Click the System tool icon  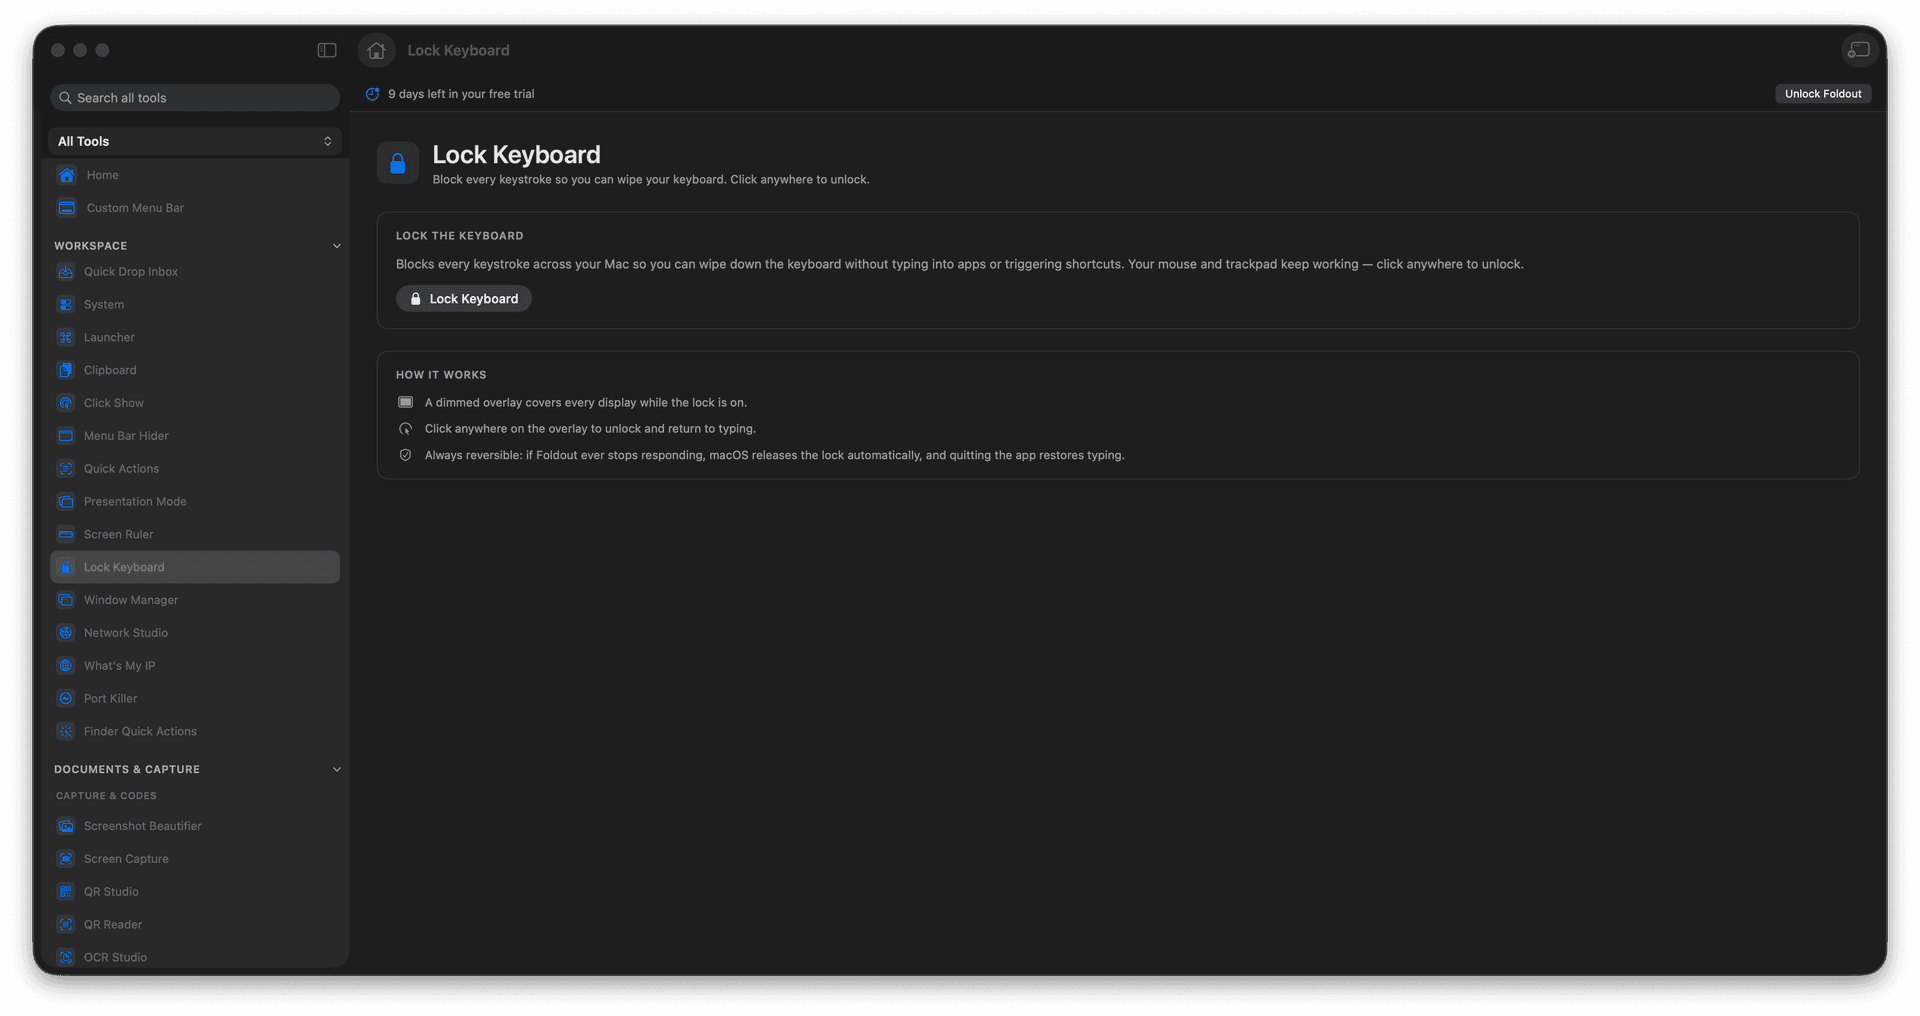coord(66,305)
